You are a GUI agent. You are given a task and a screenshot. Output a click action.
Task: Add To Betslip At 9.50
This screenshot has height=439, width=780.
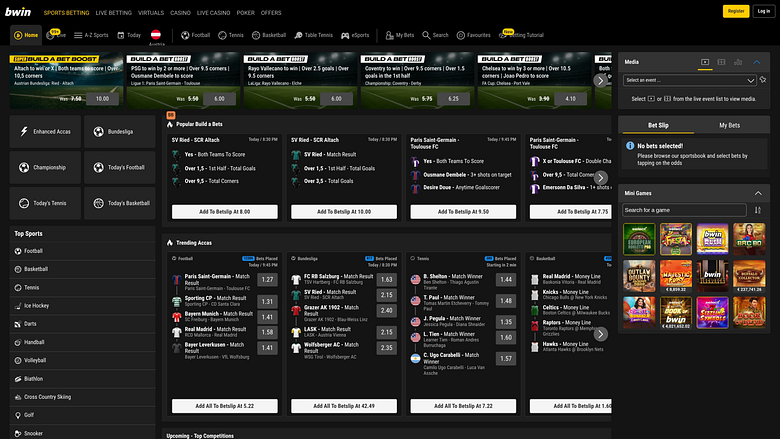click(x=463, y=212)
